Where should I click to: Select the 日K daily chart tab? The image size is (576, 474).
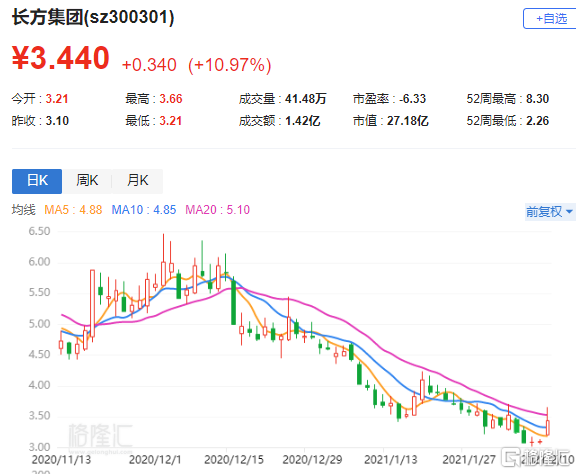37,181
